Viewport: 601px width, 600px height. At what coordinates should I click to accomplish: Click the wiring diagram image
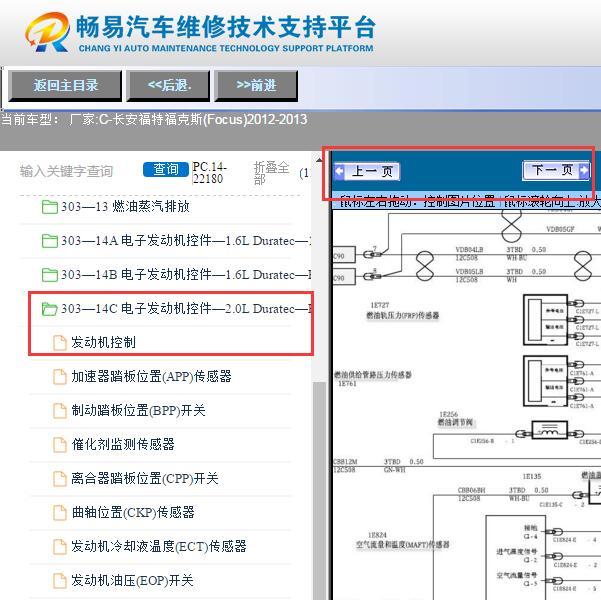click(x=466, y=404)
